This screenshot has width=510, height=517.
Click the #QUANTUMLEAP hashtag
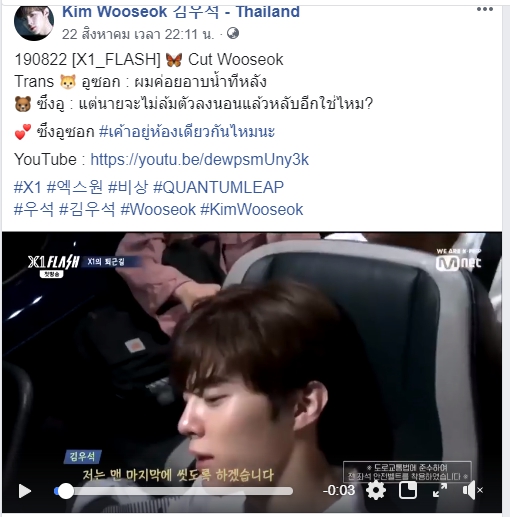(218, 187)
